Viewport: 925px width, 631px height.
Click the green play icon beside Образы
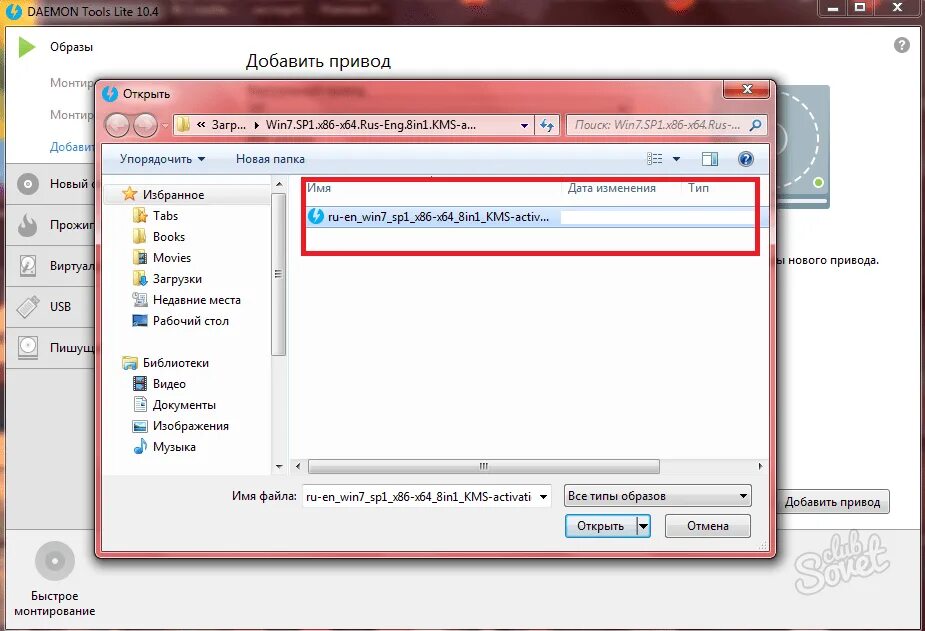tap(27, 47)
